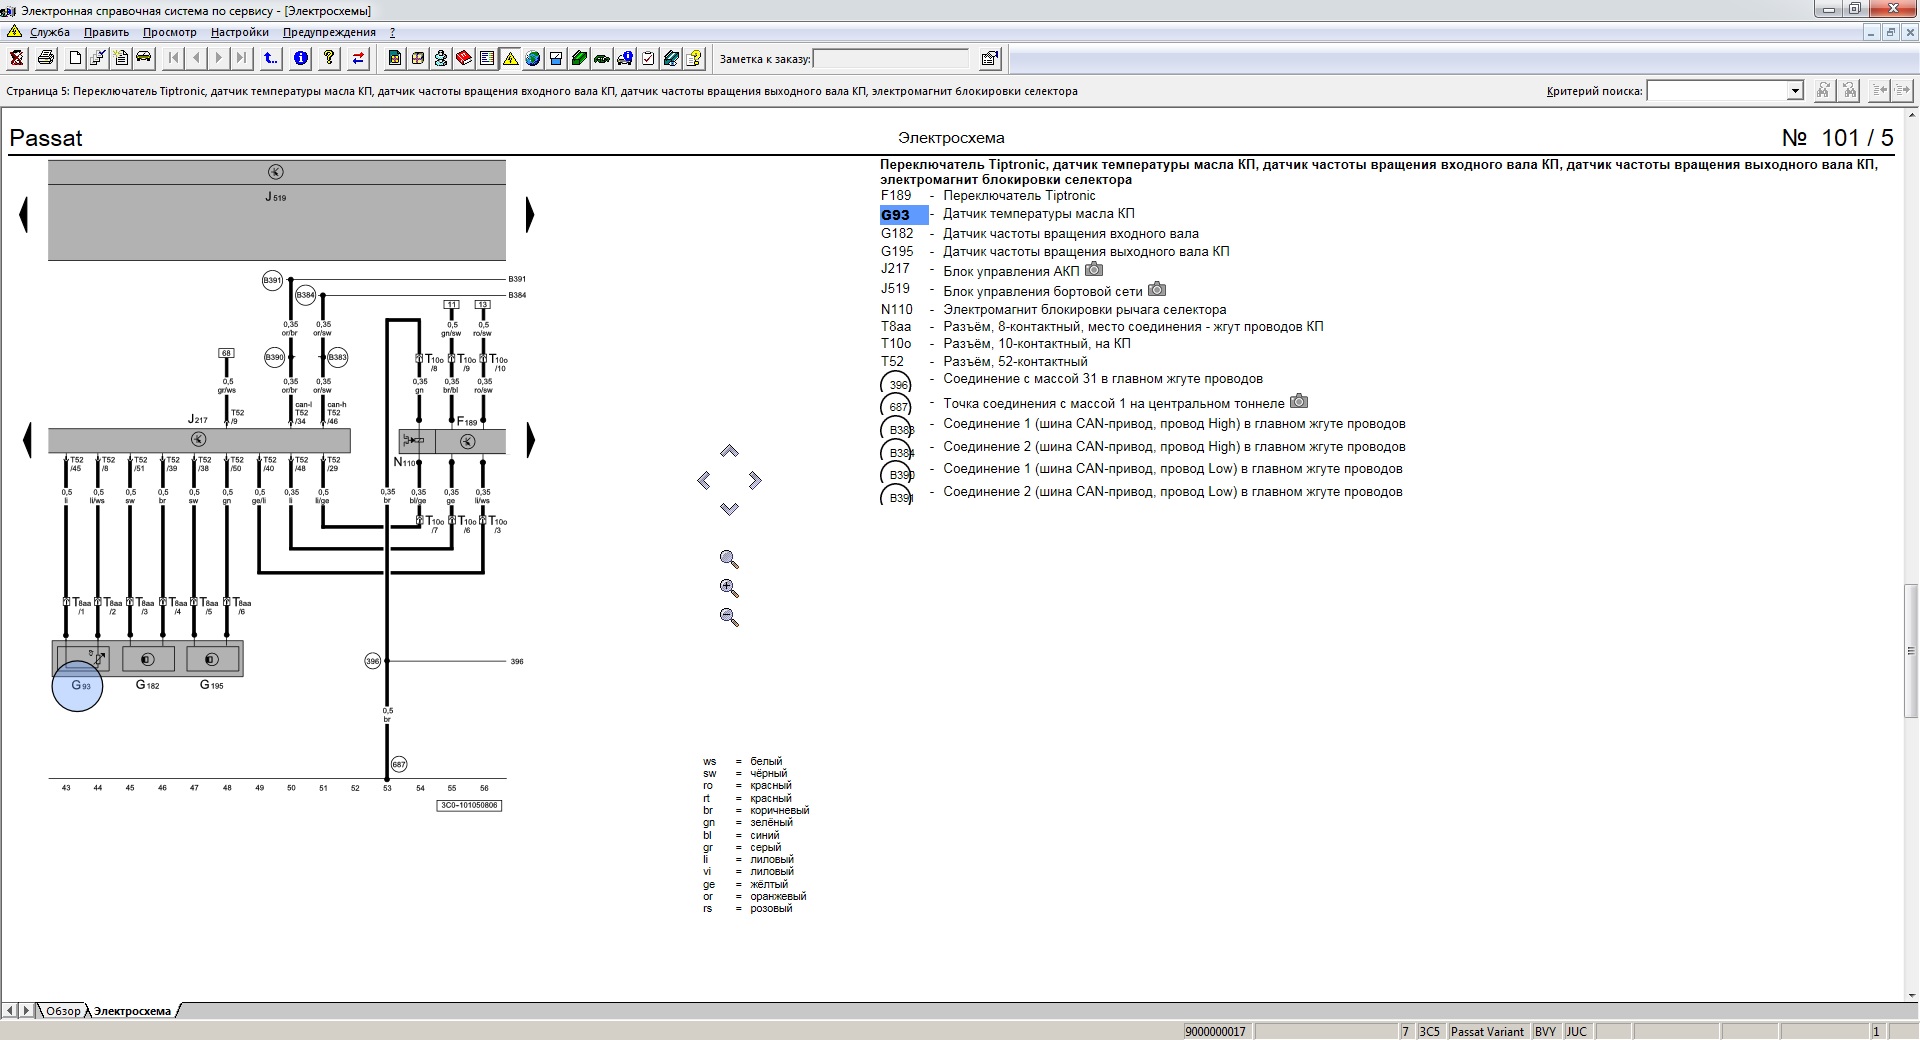
Task: Click the printer icon in toolbar
Action: 46,58
